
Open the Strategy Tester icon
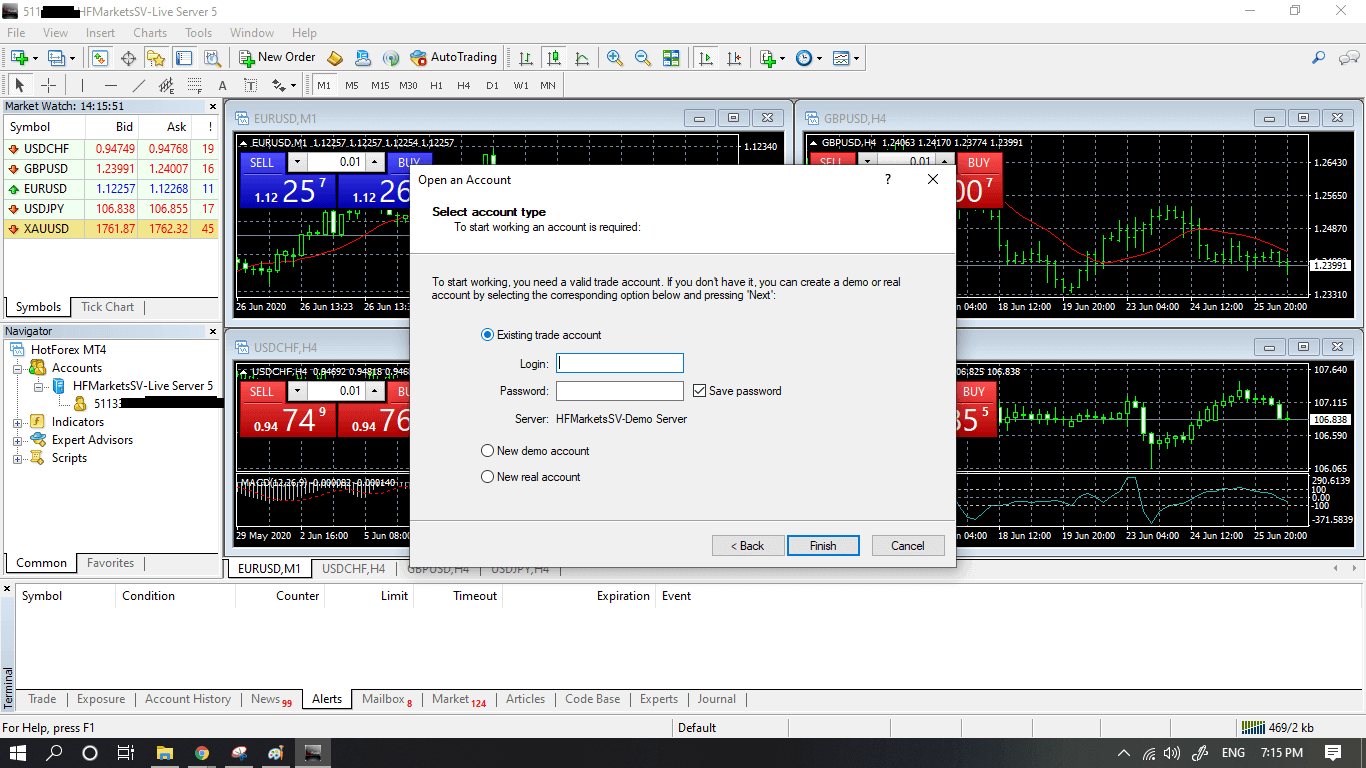[212, 58]
